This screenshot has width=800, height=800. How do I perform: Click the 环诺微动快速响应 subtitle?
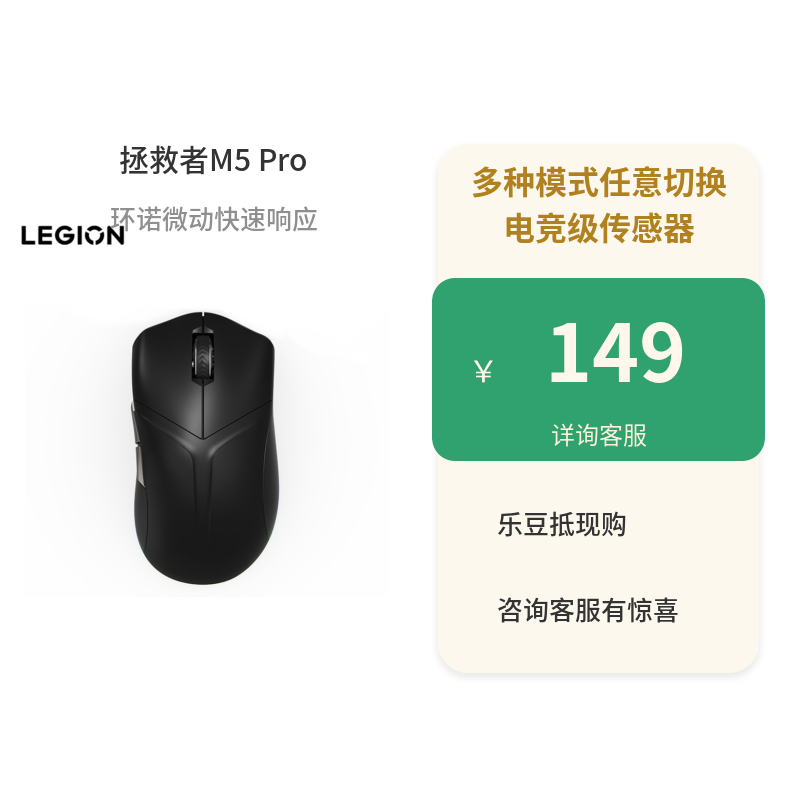pos(214,219)
